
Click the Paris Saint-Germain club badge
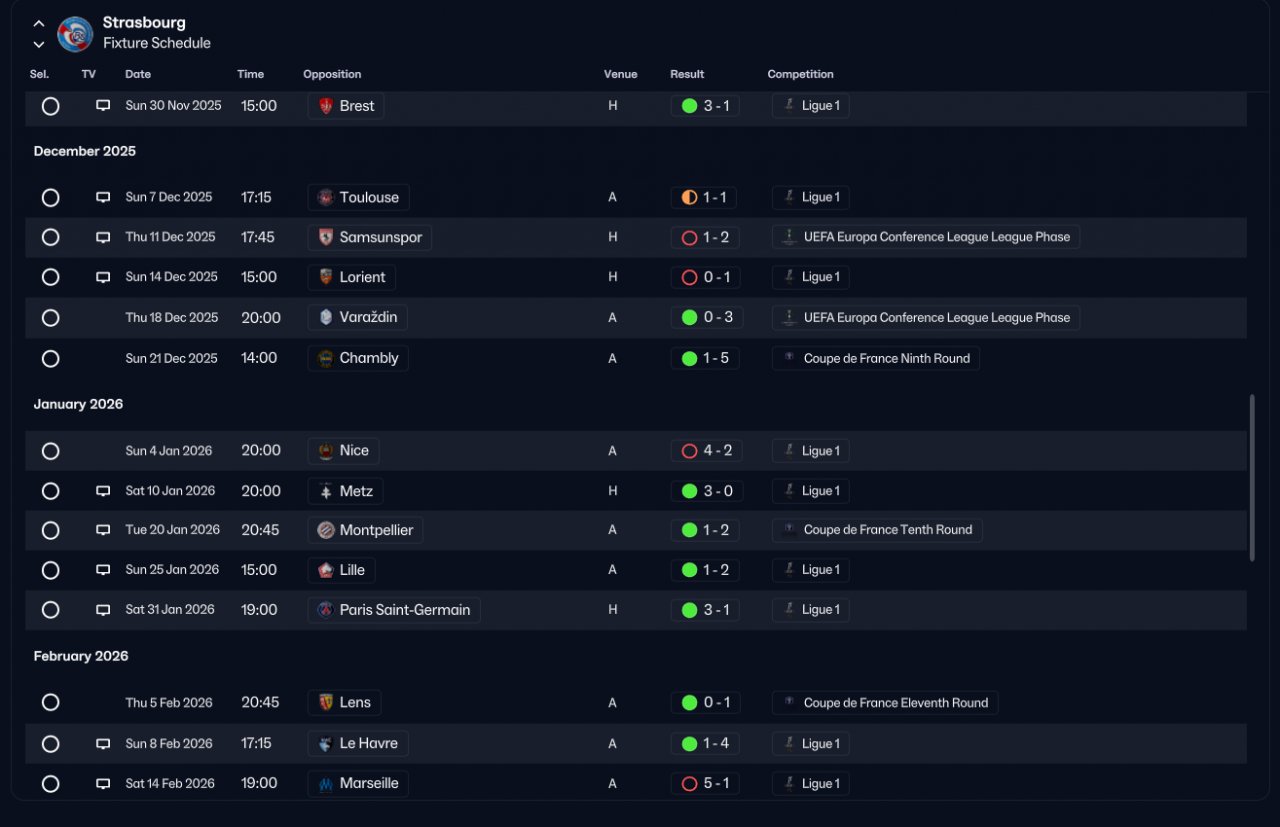[326, 610]
